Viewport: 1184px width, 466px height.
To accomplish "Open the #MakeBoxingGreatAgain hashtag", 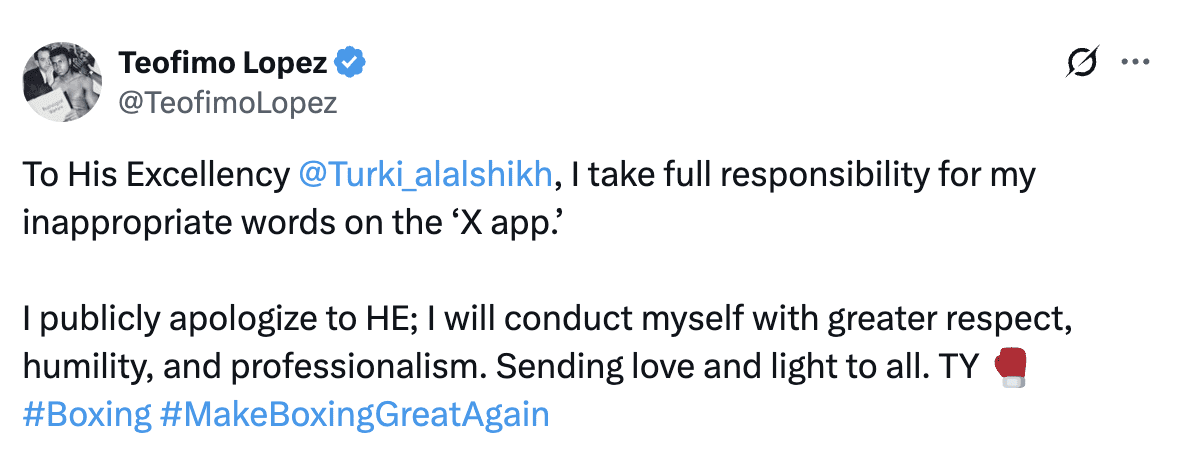I will point(354,414).
